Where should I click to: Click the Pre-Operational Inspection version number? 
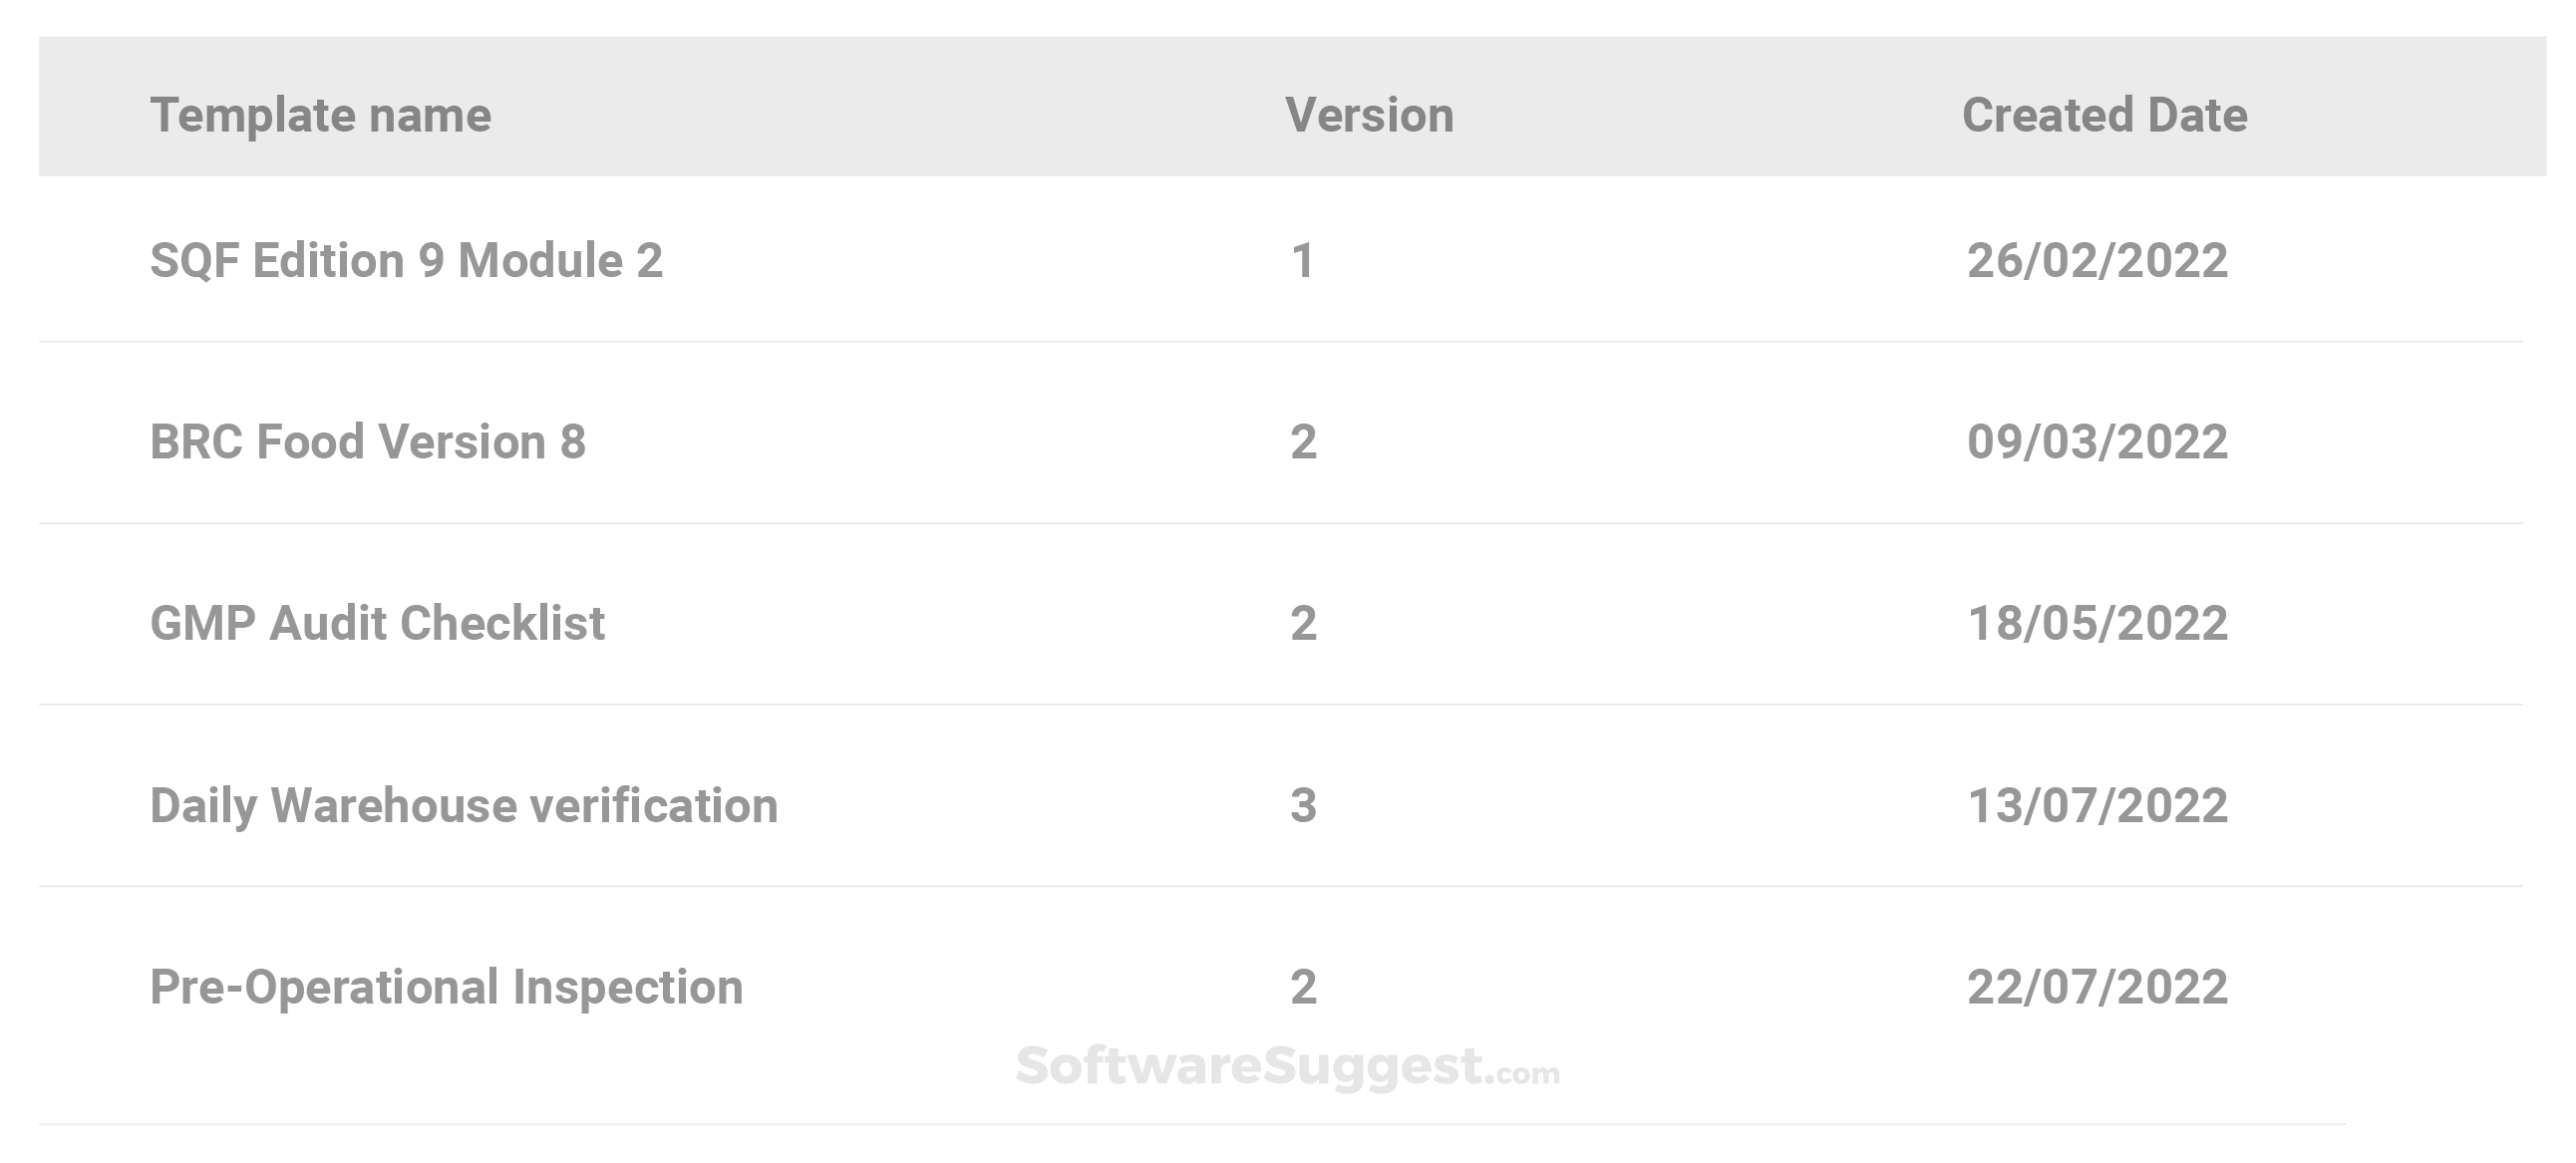[1303, 987]
